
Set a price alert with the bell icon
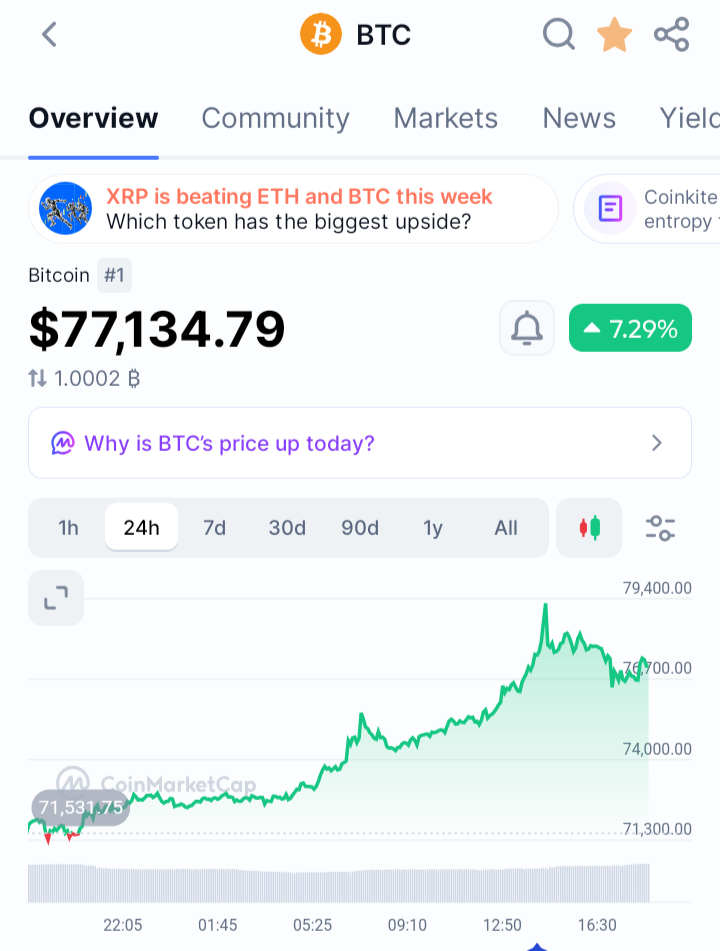(527, 328)
